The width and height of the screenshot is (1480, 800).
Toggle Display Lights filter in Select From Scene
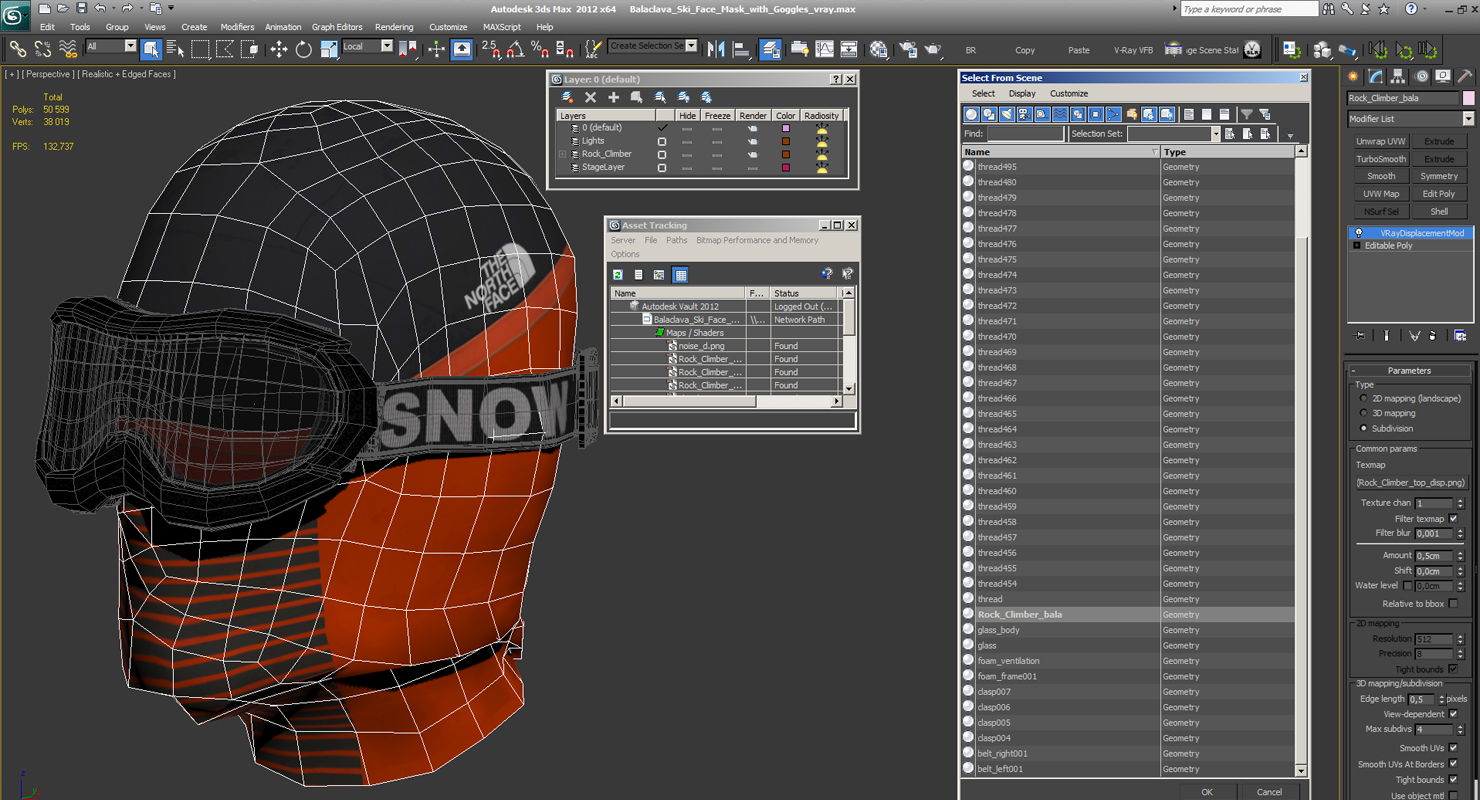tap(1006, 114)
